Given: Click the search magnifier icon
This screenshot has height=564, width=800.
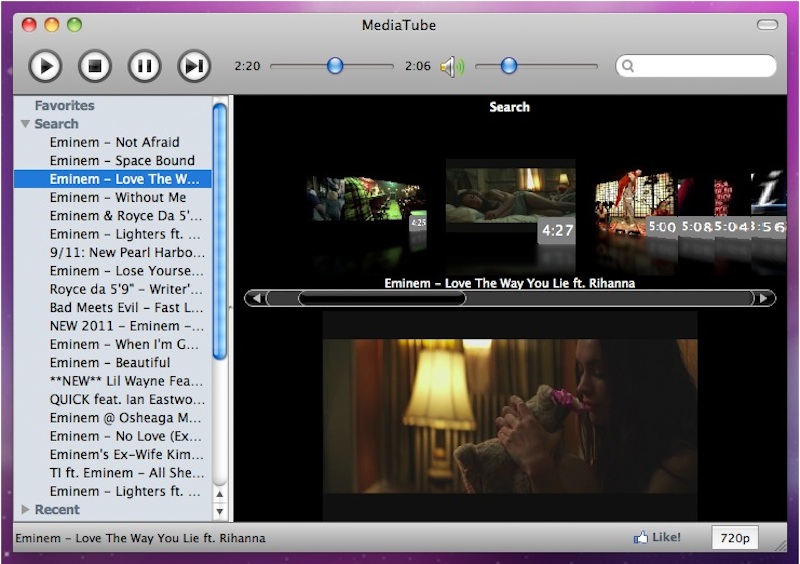Looking at the screenshot, I should (x=628, y=67).
